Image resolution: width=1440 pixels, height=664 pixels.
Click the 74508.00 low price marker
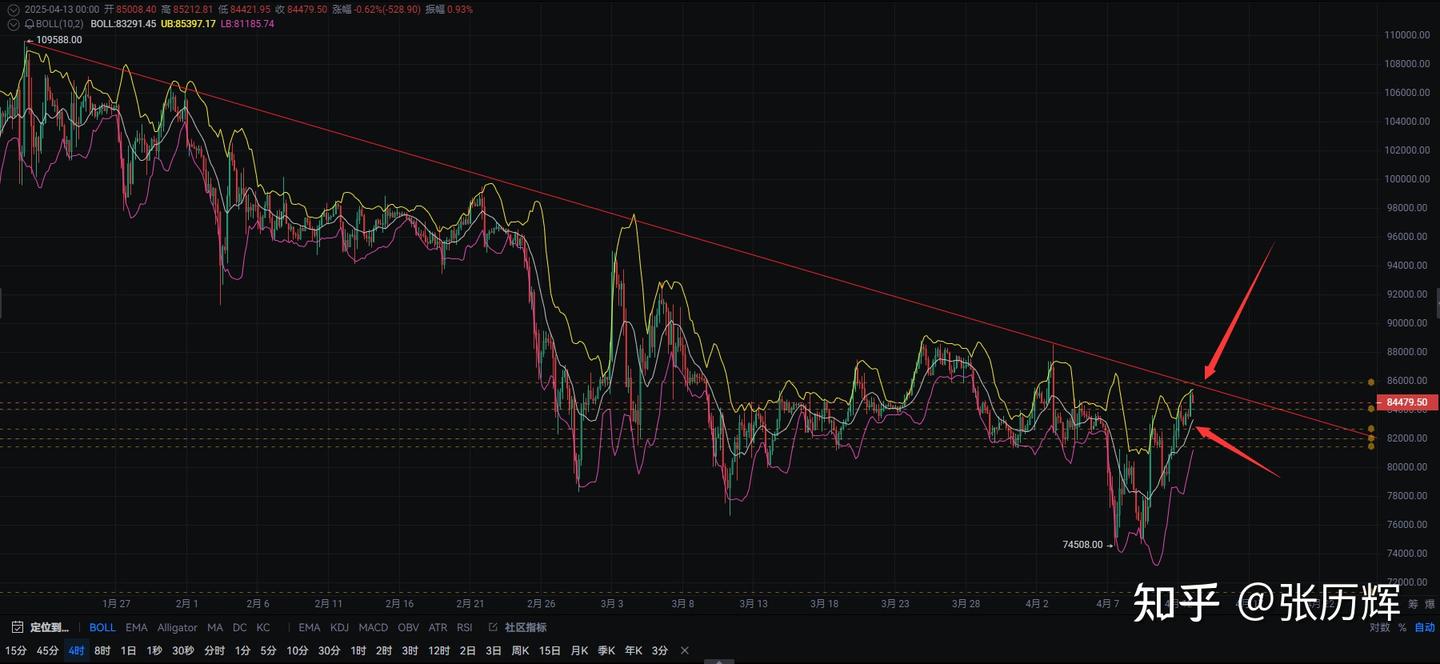click(x=1083, y=545)
